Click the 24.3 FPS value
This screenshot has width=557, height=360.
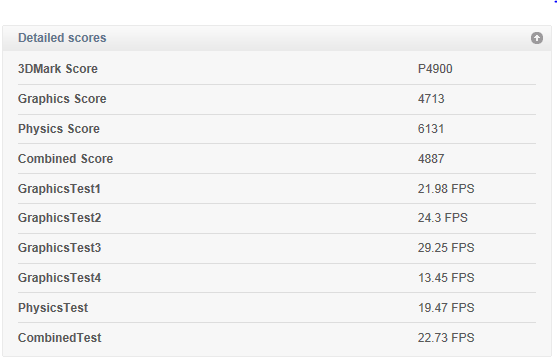443,218
